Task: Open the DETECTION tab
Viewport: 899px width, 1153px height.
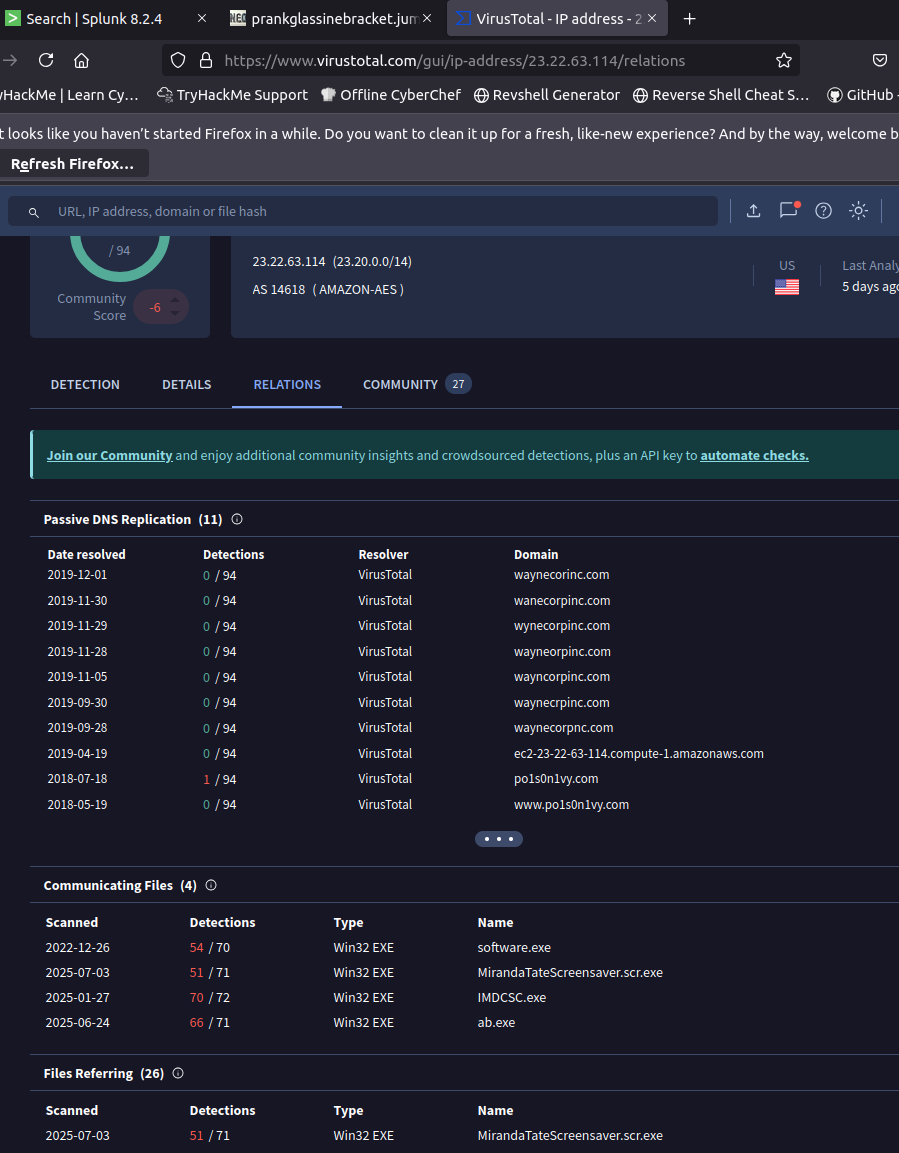Action: (x=85, y=385)
